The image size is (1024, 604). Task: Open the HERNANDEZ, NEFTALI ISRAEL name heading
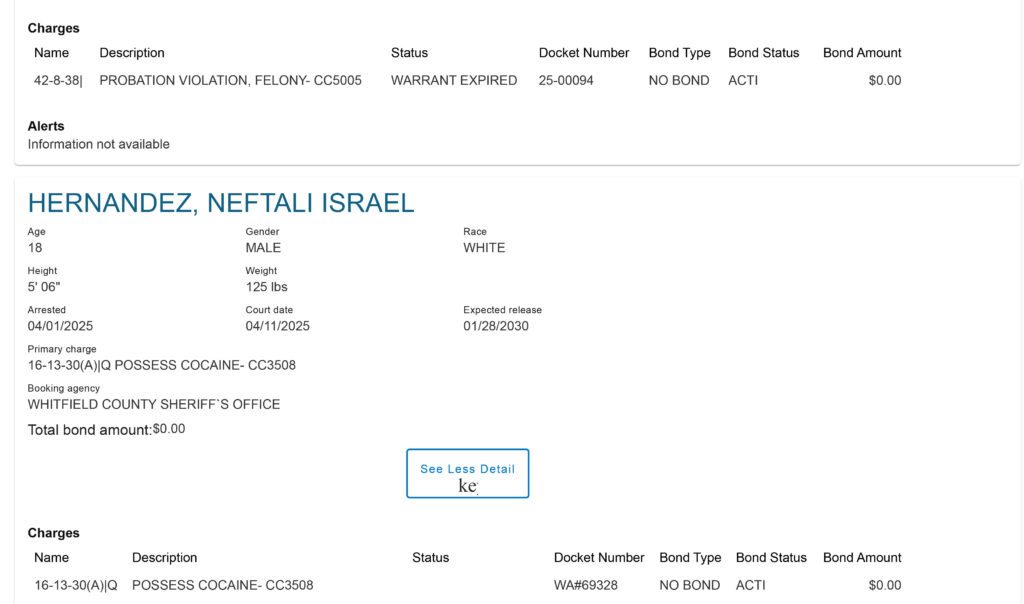(x=221, y=203)
